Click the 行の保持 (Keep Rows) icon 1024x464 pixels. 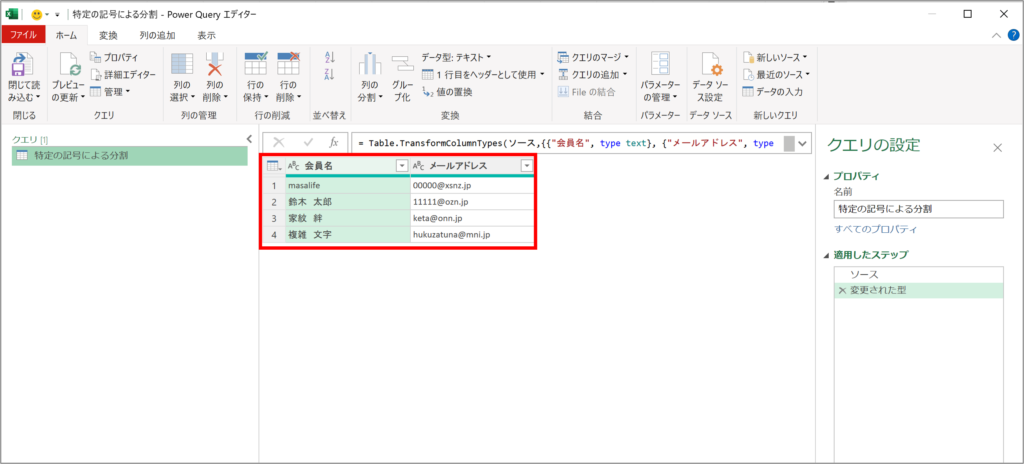coord(256,67)
